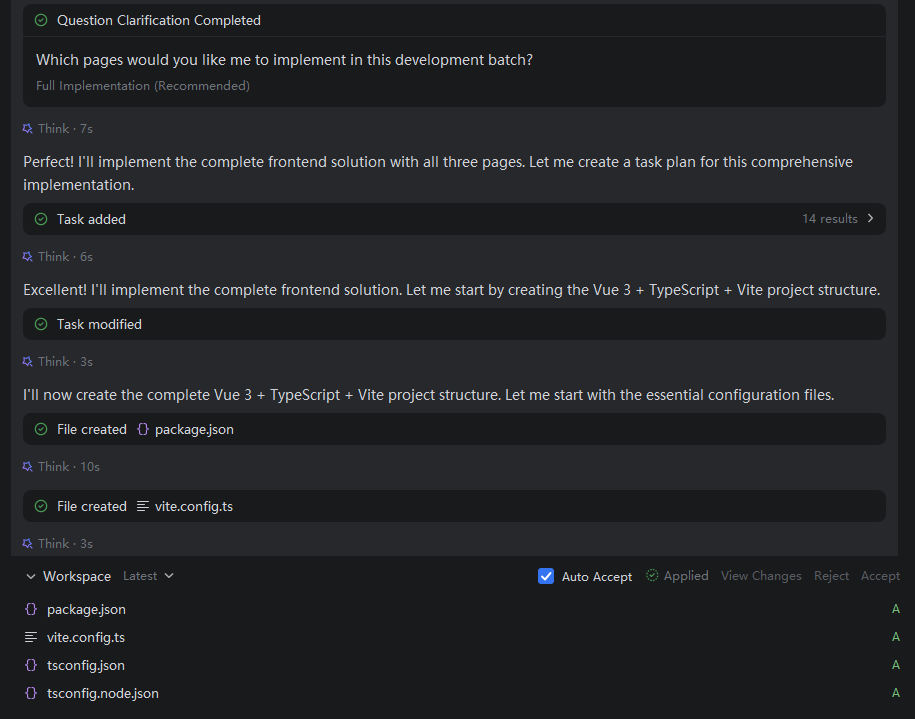Click the Think 10s sparkle icon
Viewport: 915px width, 719px height.
(27, 467)
